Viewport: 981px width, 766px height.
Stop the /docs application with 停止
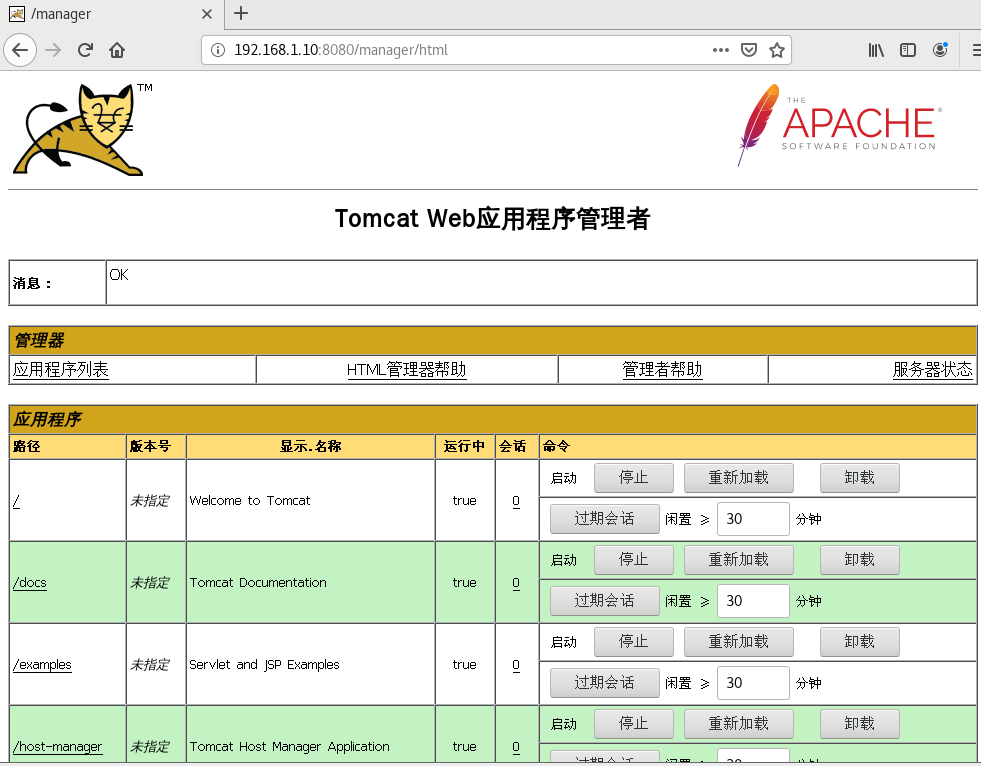[634, 560]
